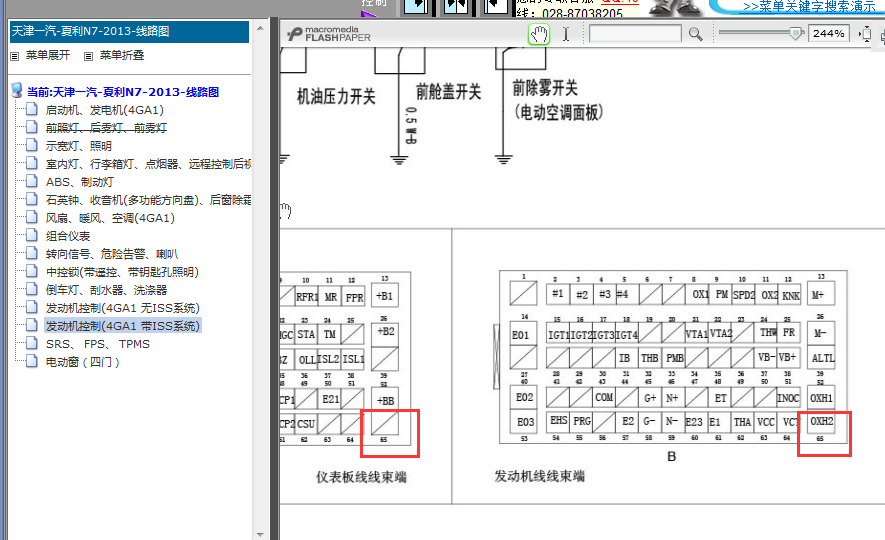
Task: Open 当前:天津一汽-夏利N7-2013-线路图 root node
Action: pos(122,92)
